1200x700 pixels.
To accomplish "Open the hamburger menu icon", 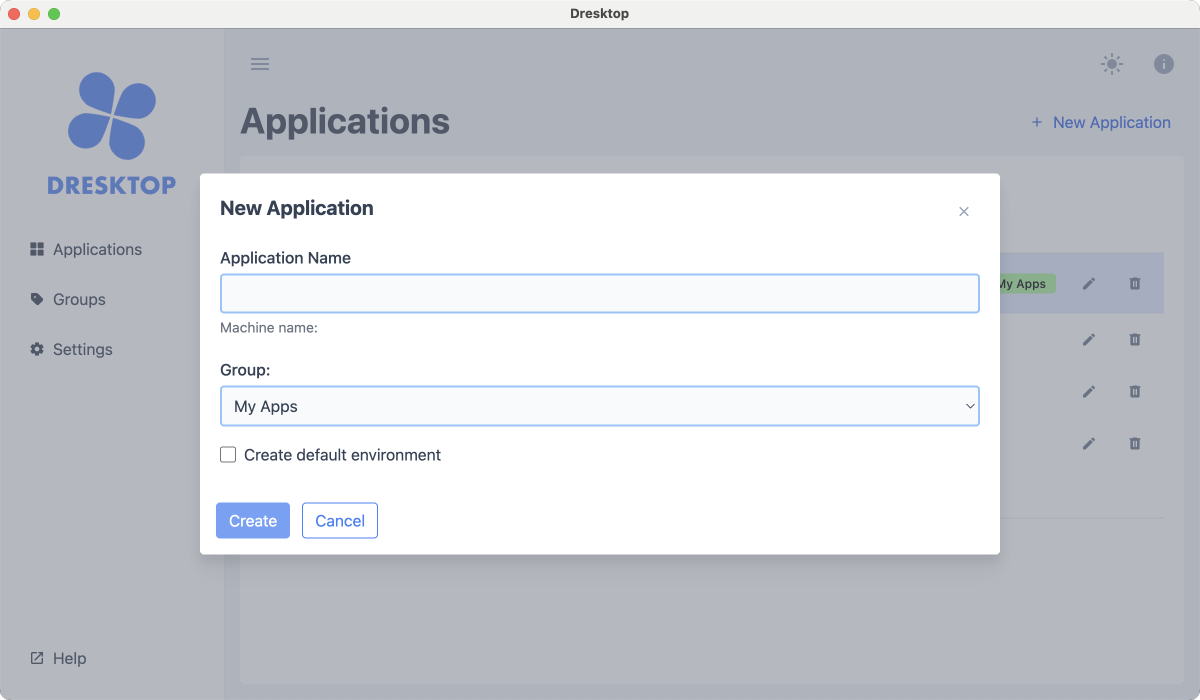I will point(260,63).
